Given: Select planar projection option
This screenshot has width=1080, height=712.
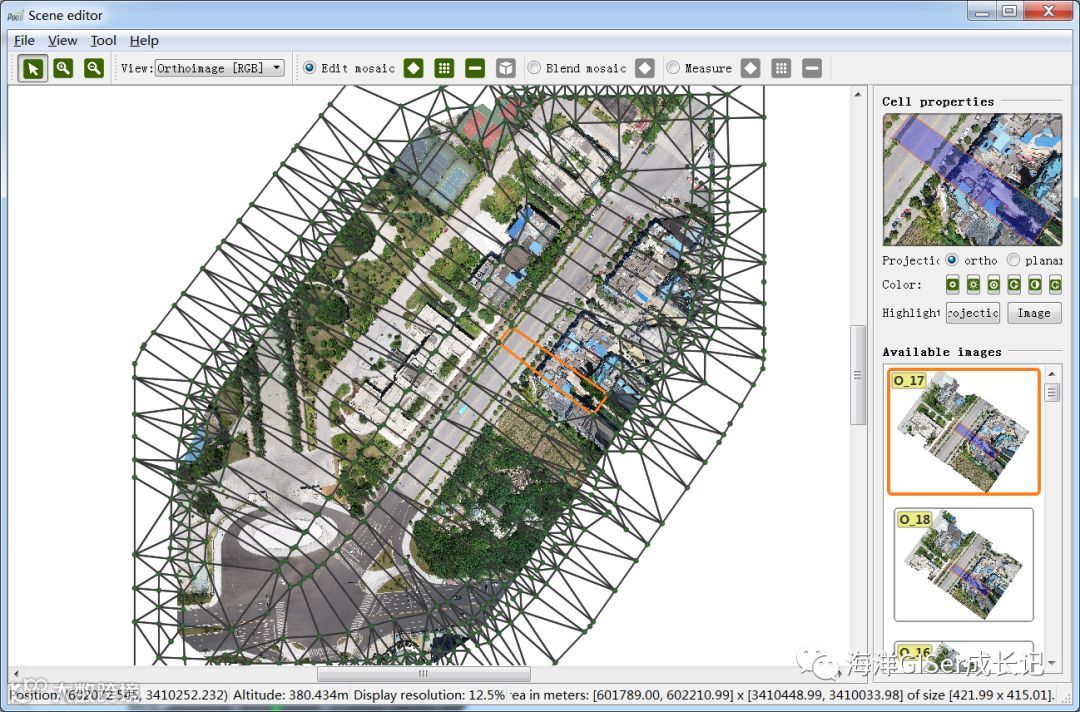Looking at the screenshot, I should tap(1013, 260).
